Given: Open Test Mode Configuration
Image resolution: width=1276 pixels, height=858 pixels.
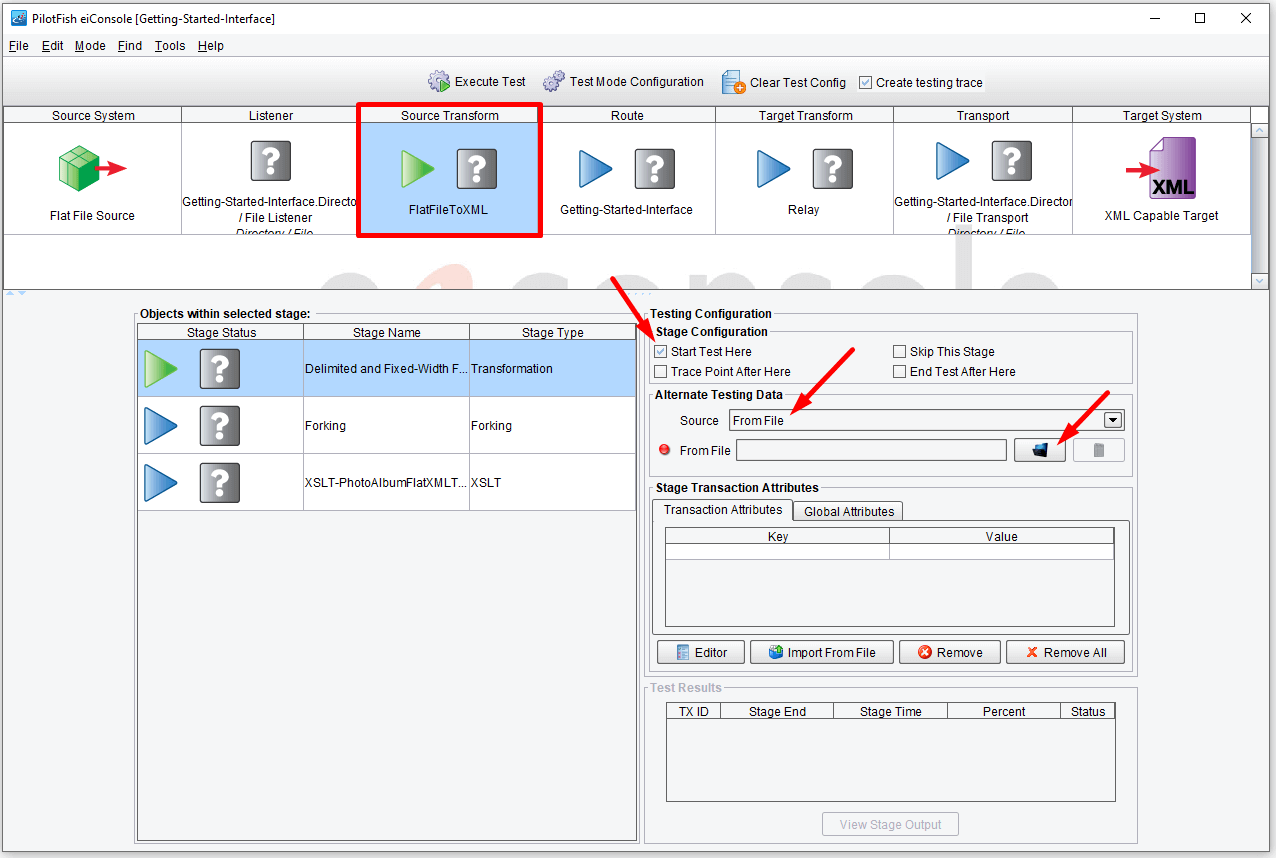Looking at the screenshot, I should coord(624,82).
